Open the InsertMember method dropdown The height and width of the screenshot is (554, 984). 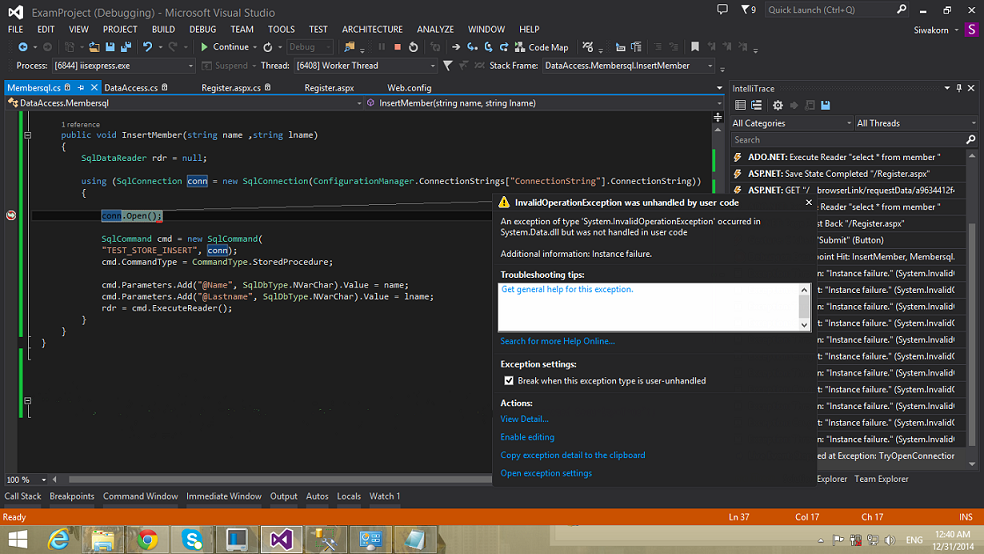544,103
